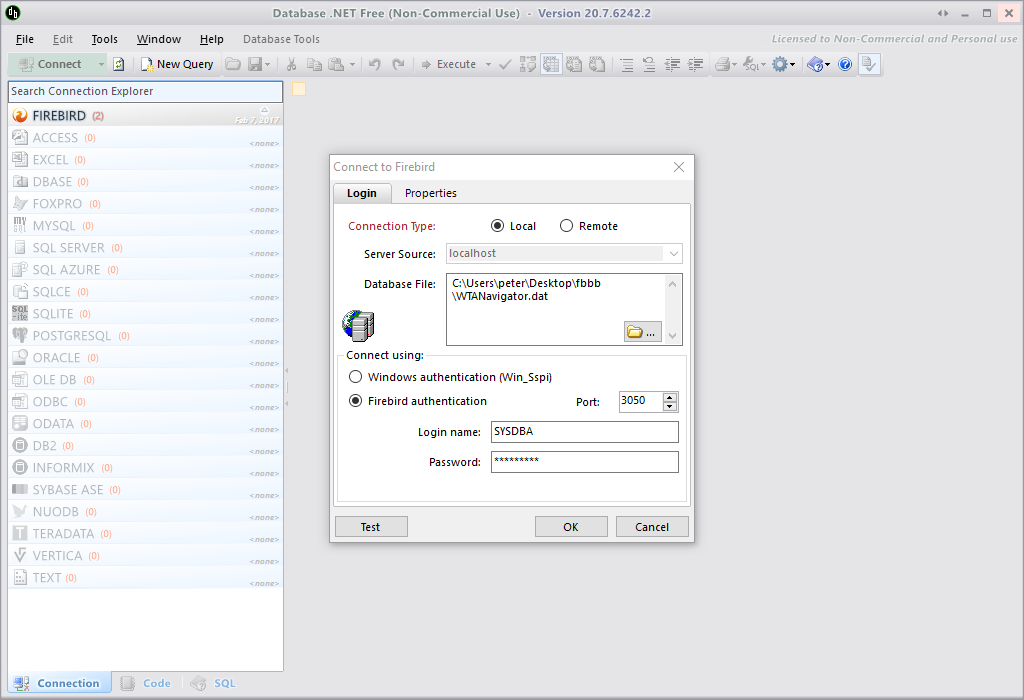Decrease the Port number with down arrow
1024x700 pixels.
tap(669, 406)
